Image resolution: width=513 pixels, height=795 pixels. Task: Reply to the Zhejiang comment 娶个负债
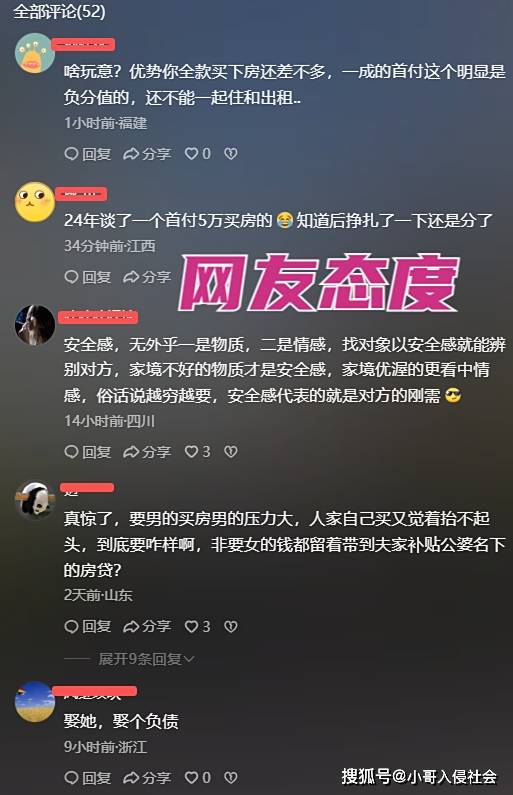tap(88, 777)
